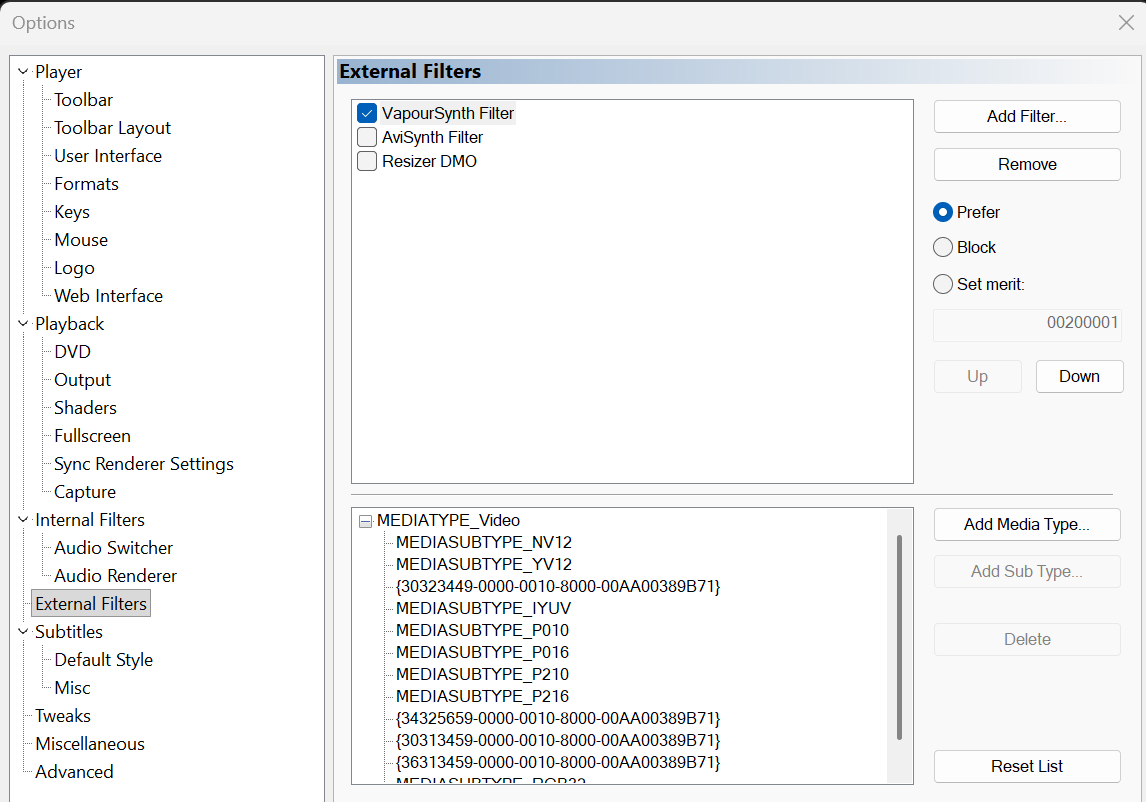Close the Options dialog window
Viewport: 1146px width, 802px height.
[x=1125, y=23]
